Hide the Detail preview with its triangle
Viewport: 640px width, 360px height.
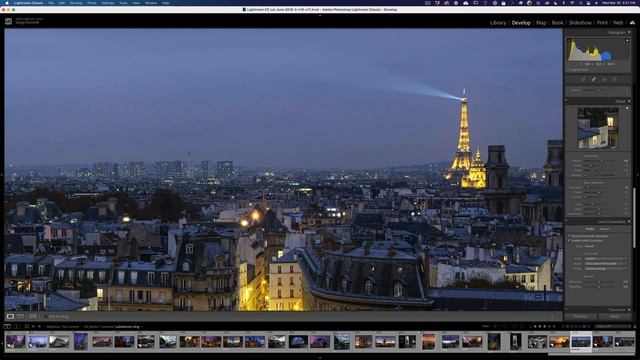point(627,108)
